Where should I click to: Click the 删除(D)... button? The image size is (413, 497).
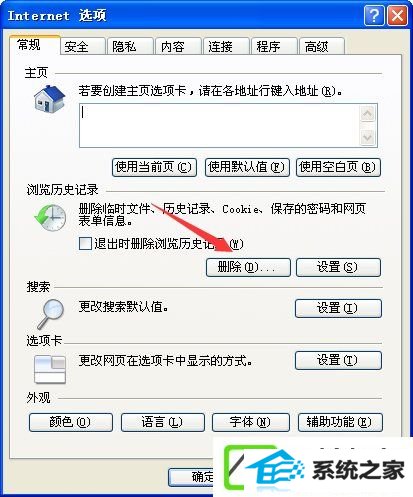pyautogui.click(x=248, y=267)
